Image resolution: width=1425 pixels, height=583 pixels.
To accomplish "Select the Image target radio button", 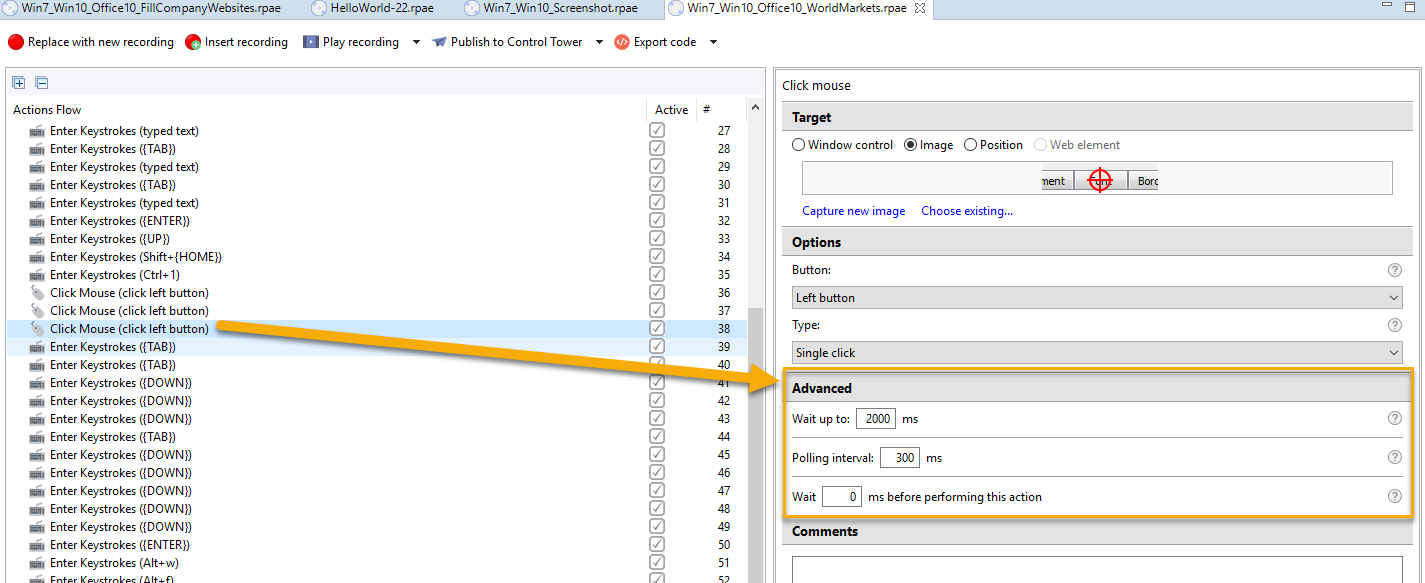I will 910,145.
